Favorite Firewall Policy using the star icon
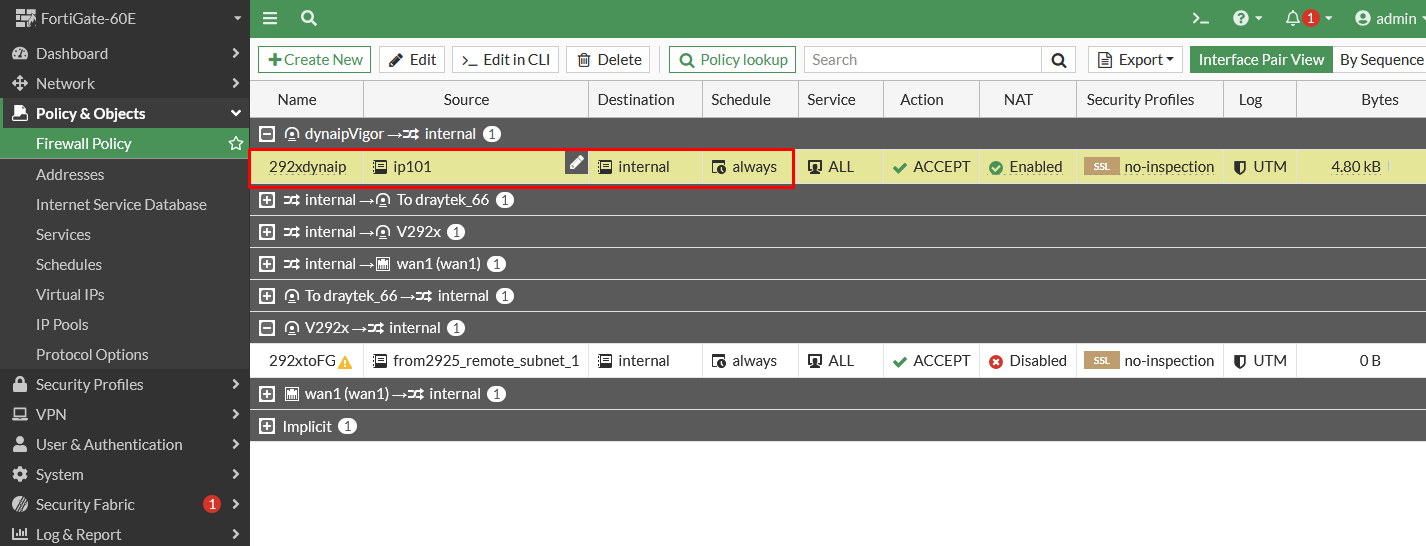The image size is (1426, 546). 236,144
